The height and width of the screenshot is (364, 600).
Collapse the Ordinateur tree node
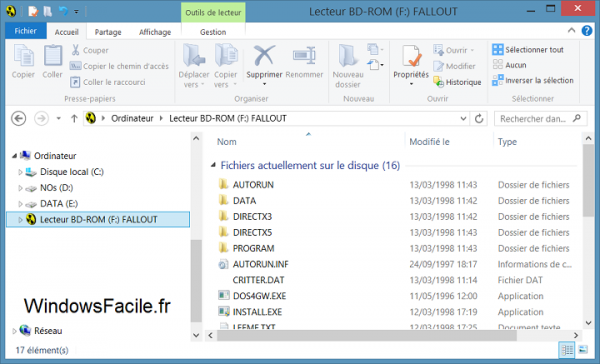coord(14,156)
